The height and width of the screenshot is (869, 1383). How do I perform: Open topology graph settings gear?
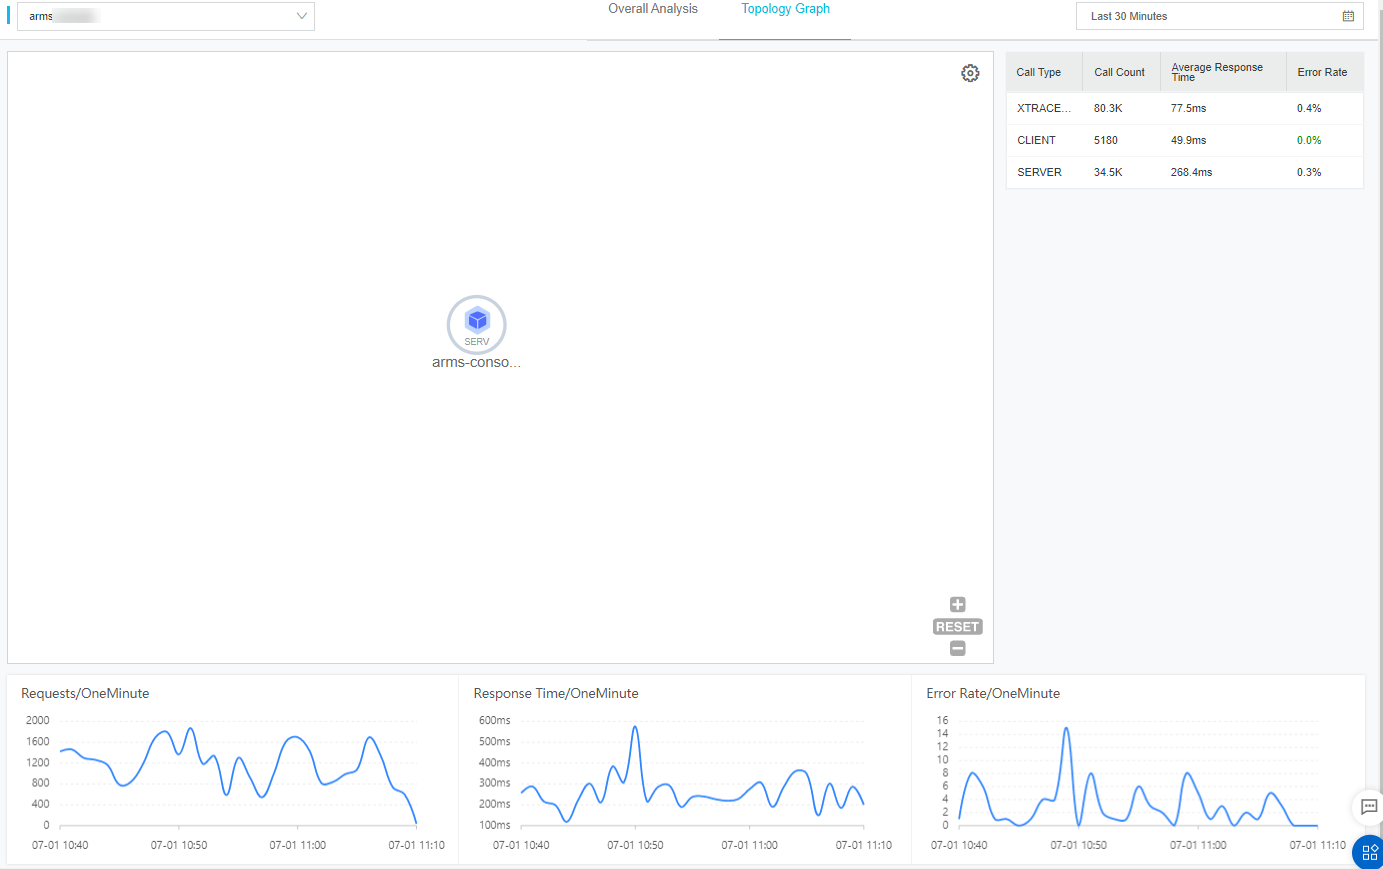[970, 73]
